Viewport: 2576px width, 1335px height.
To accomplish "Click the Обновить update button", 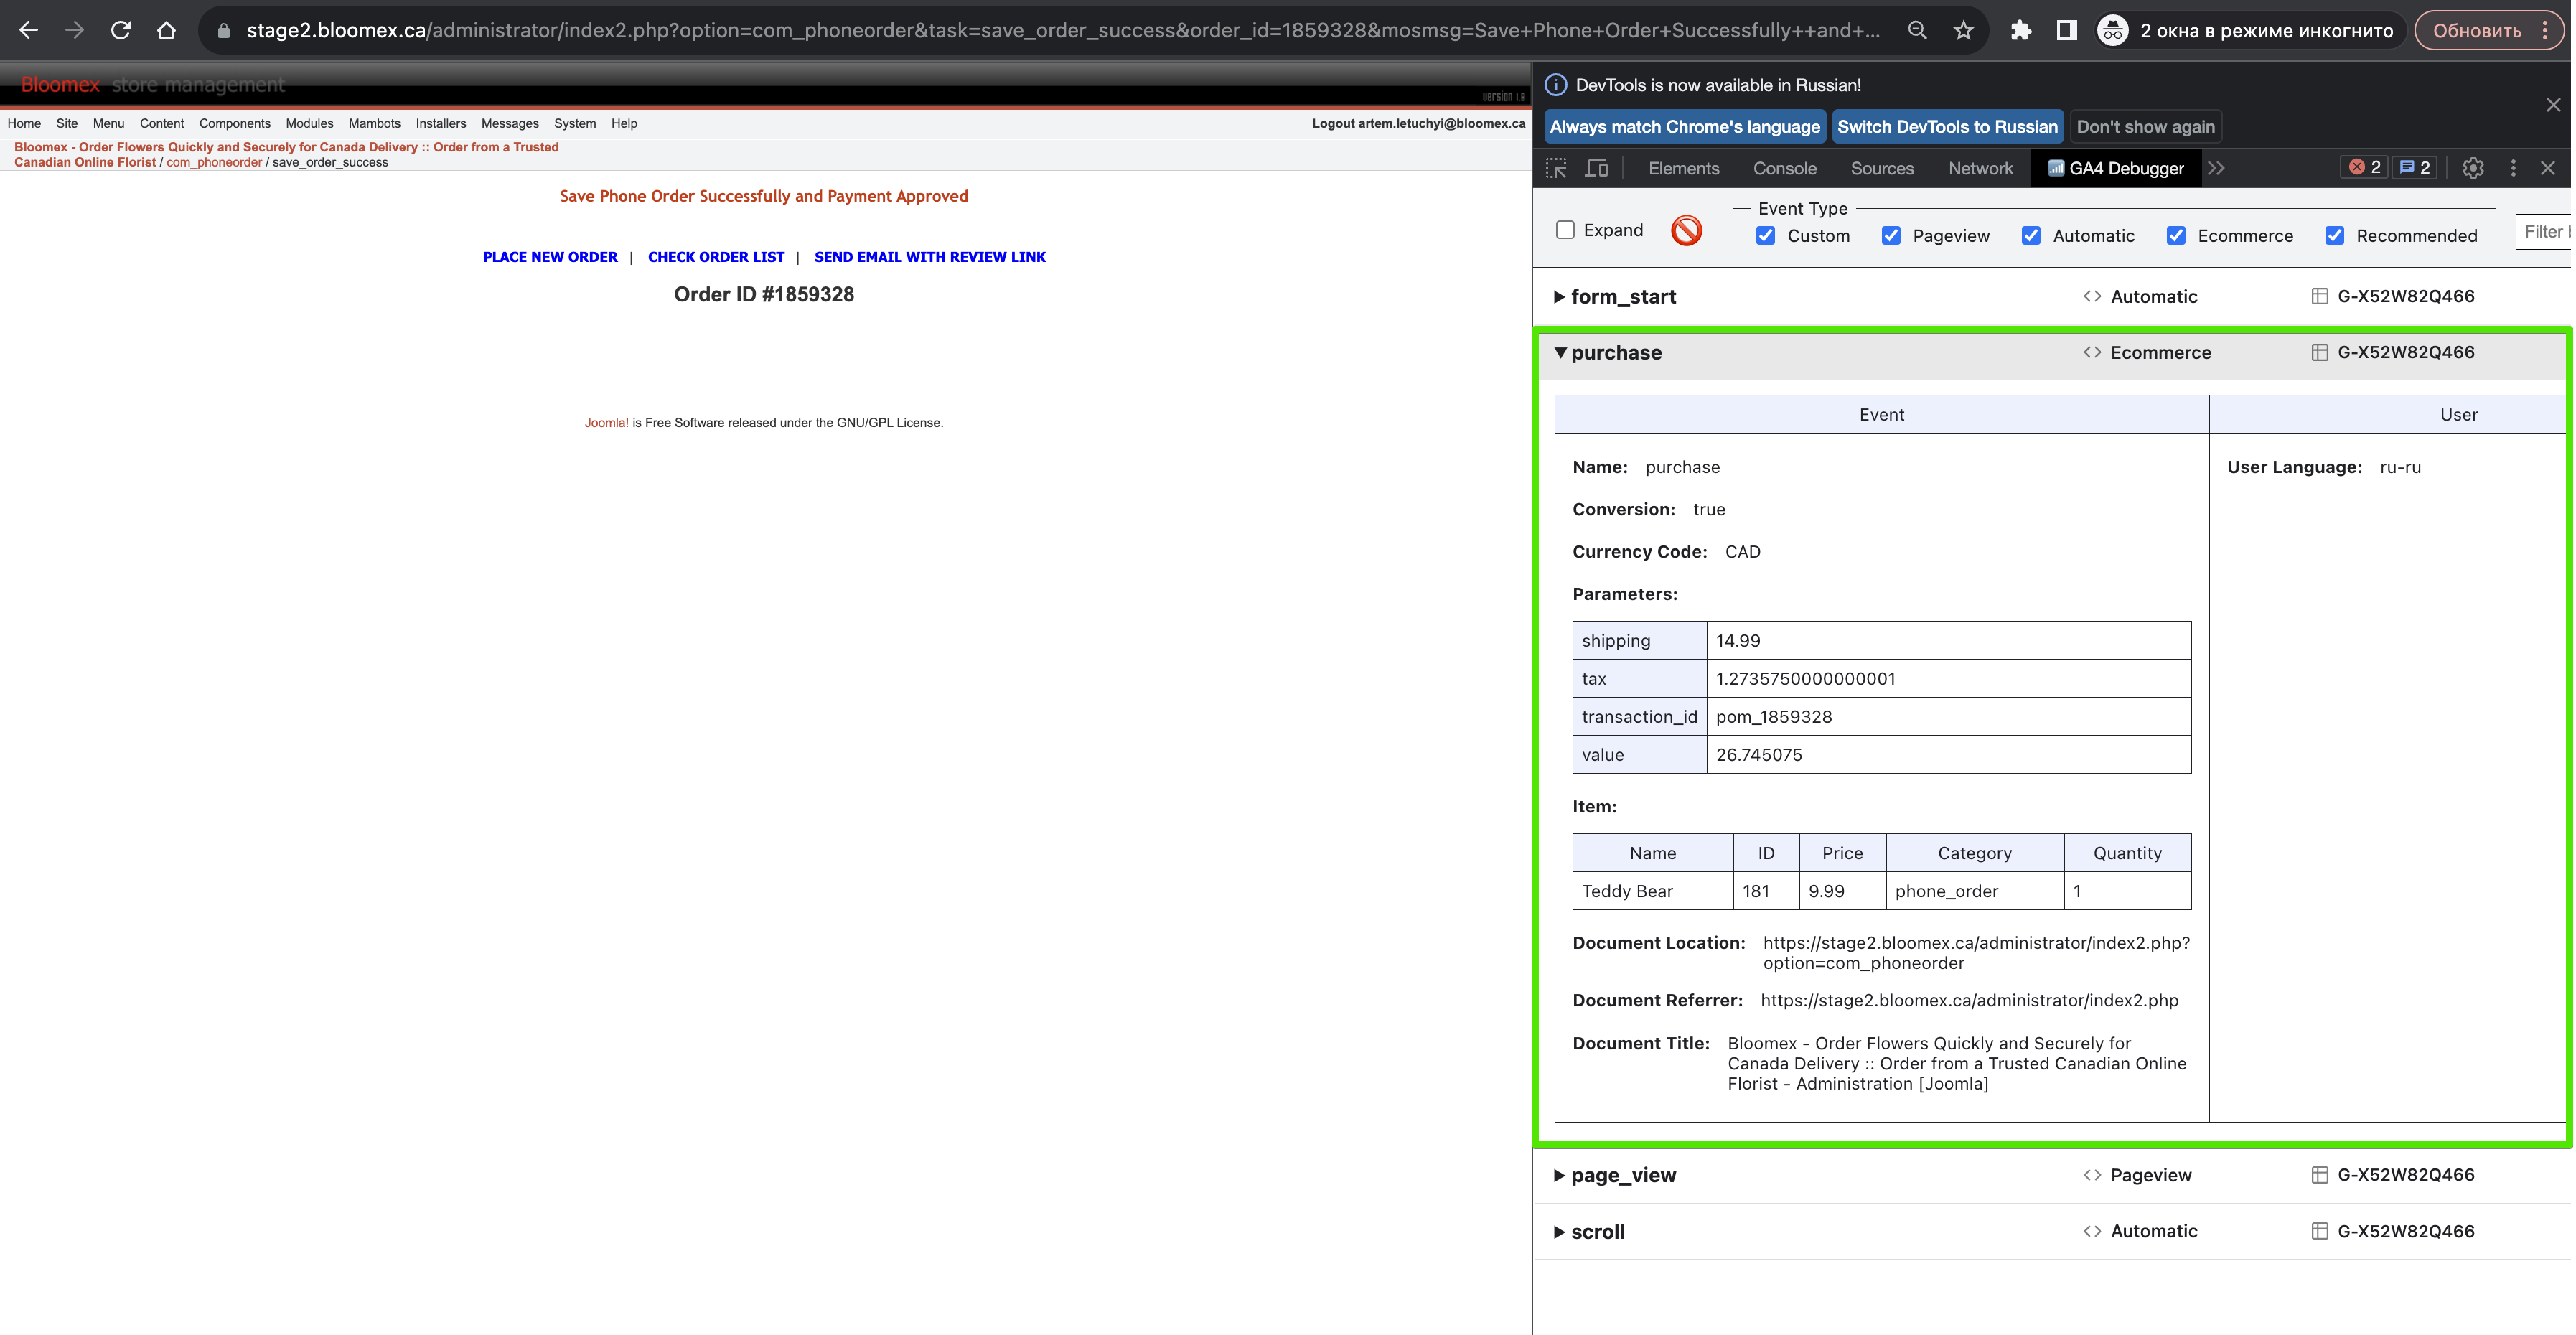I will pos(2476,30).
